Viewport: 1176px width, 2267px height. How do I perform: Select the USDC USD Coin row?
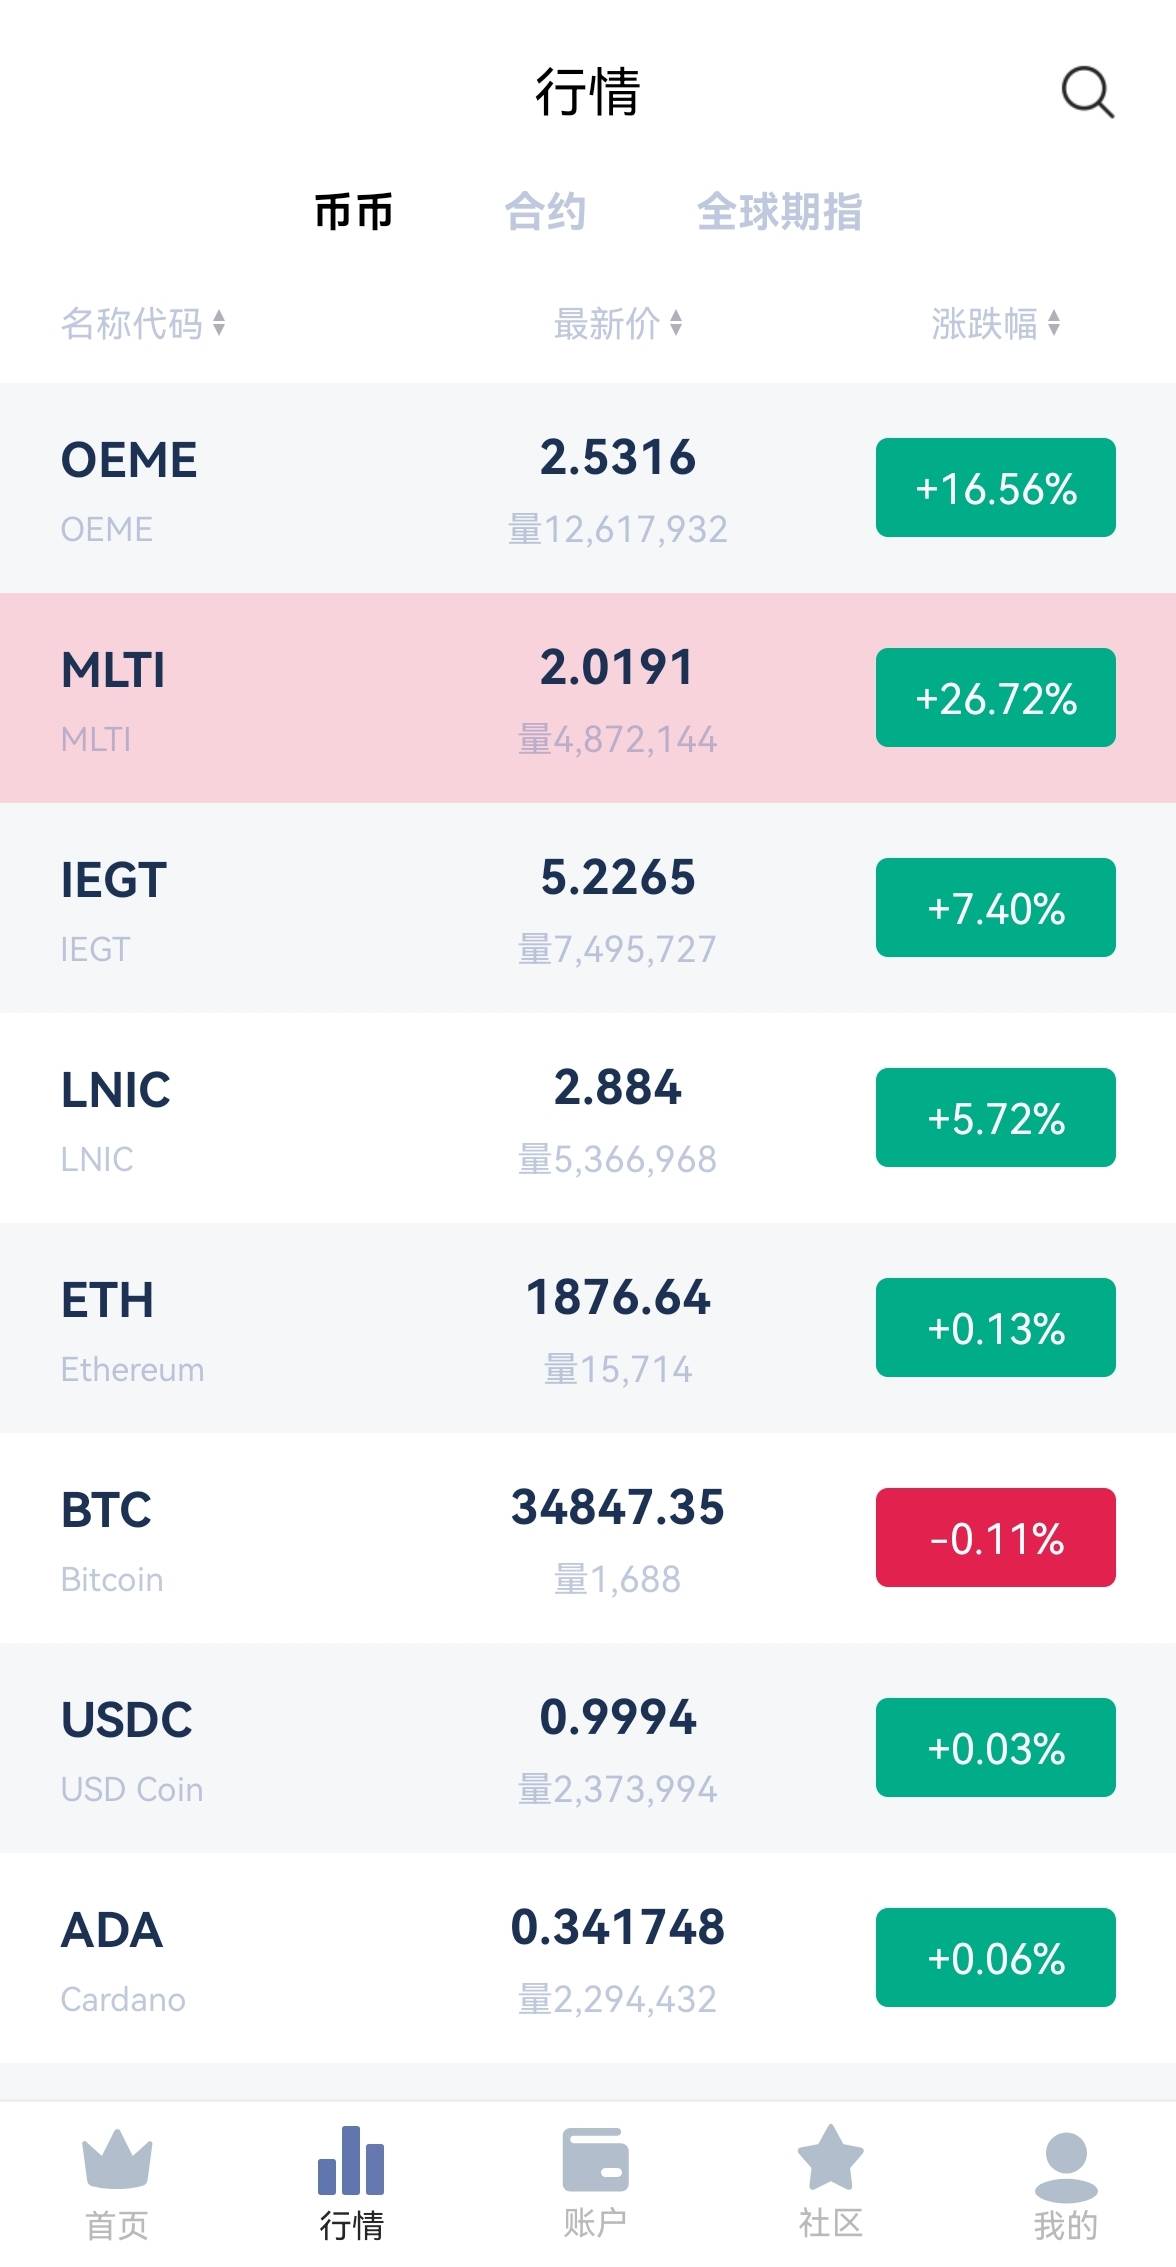click(x=300, y=1748)
